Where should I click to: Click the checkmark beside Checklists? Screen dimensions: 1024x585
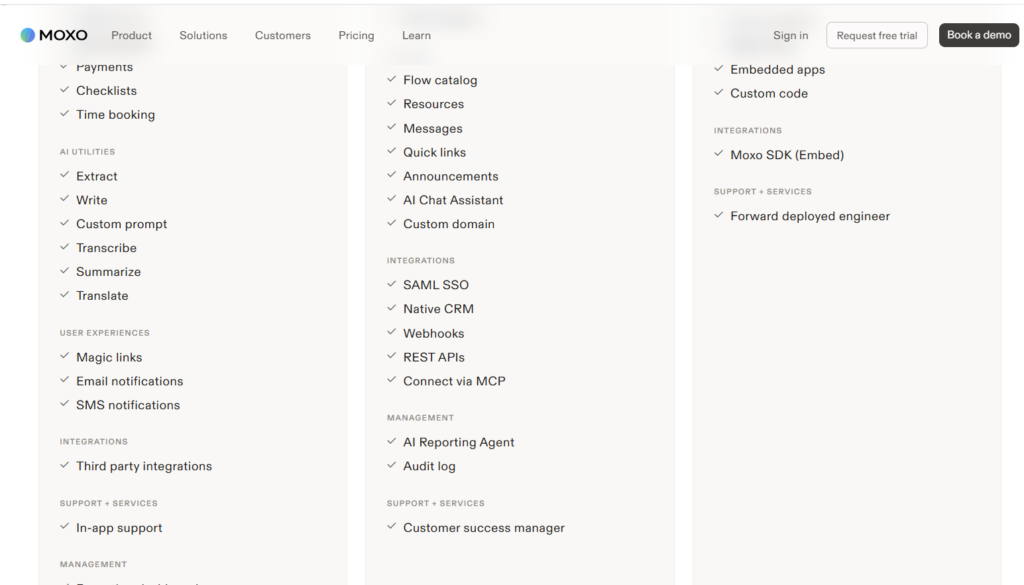[65, 90]
